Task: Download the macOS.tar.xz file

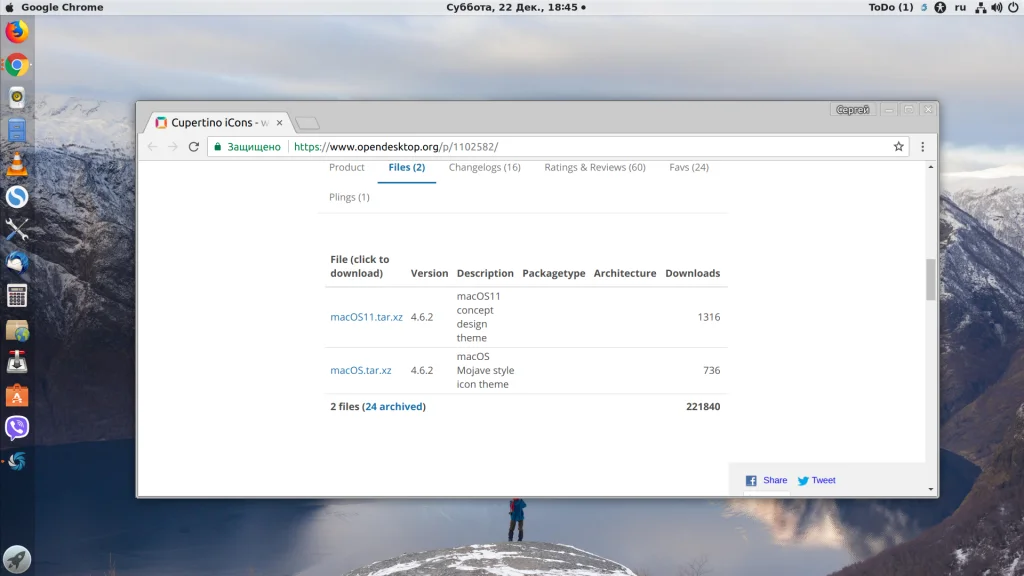Action: [x=360, y=370]
